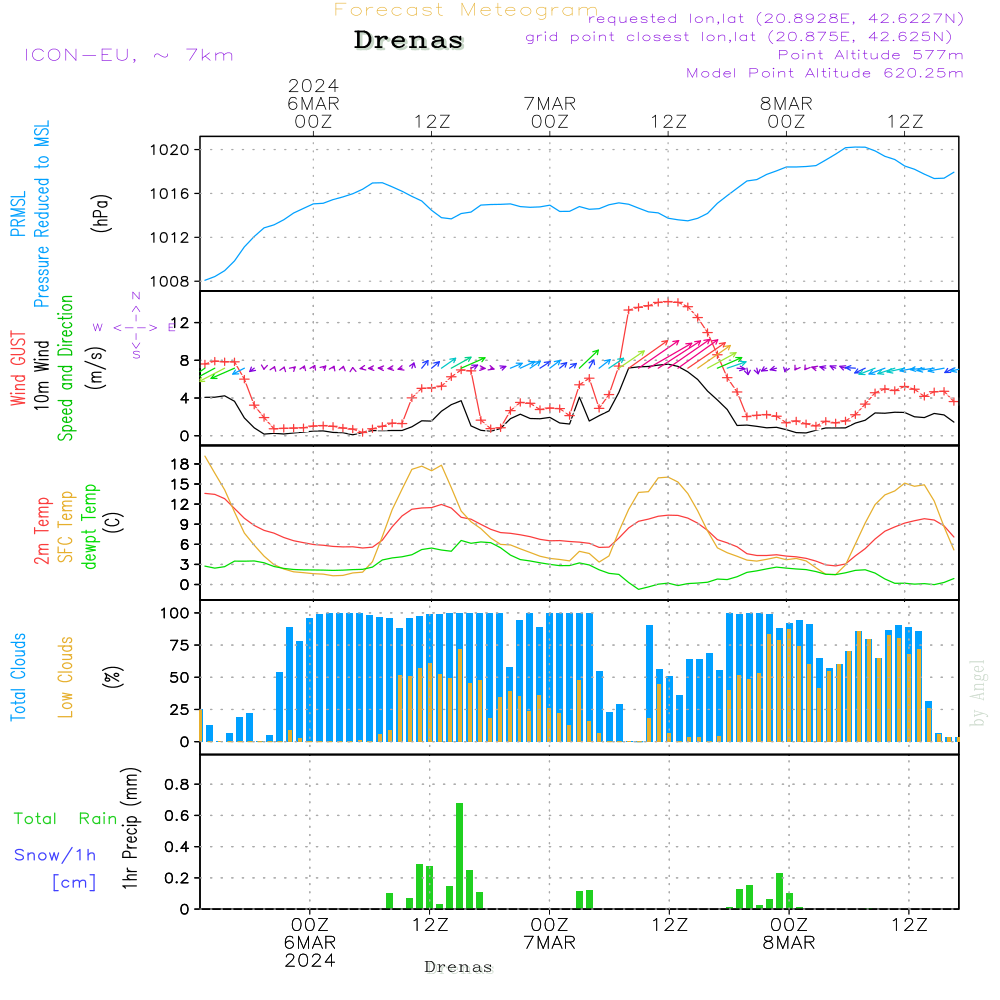
Task: Click the red "Wind GUST" label
Action: (18, 368)
